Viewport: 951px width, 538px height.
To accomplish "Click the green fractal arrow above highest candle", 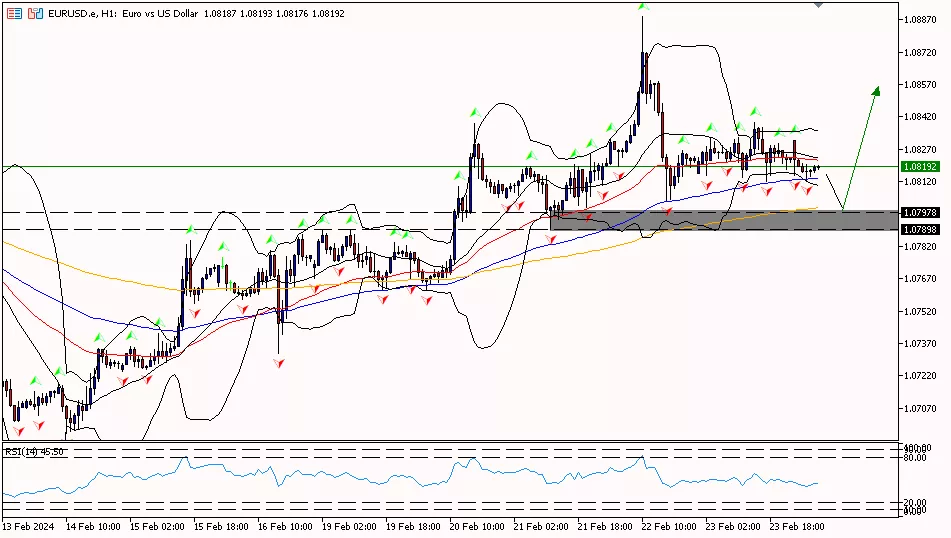I will (642, 8).
